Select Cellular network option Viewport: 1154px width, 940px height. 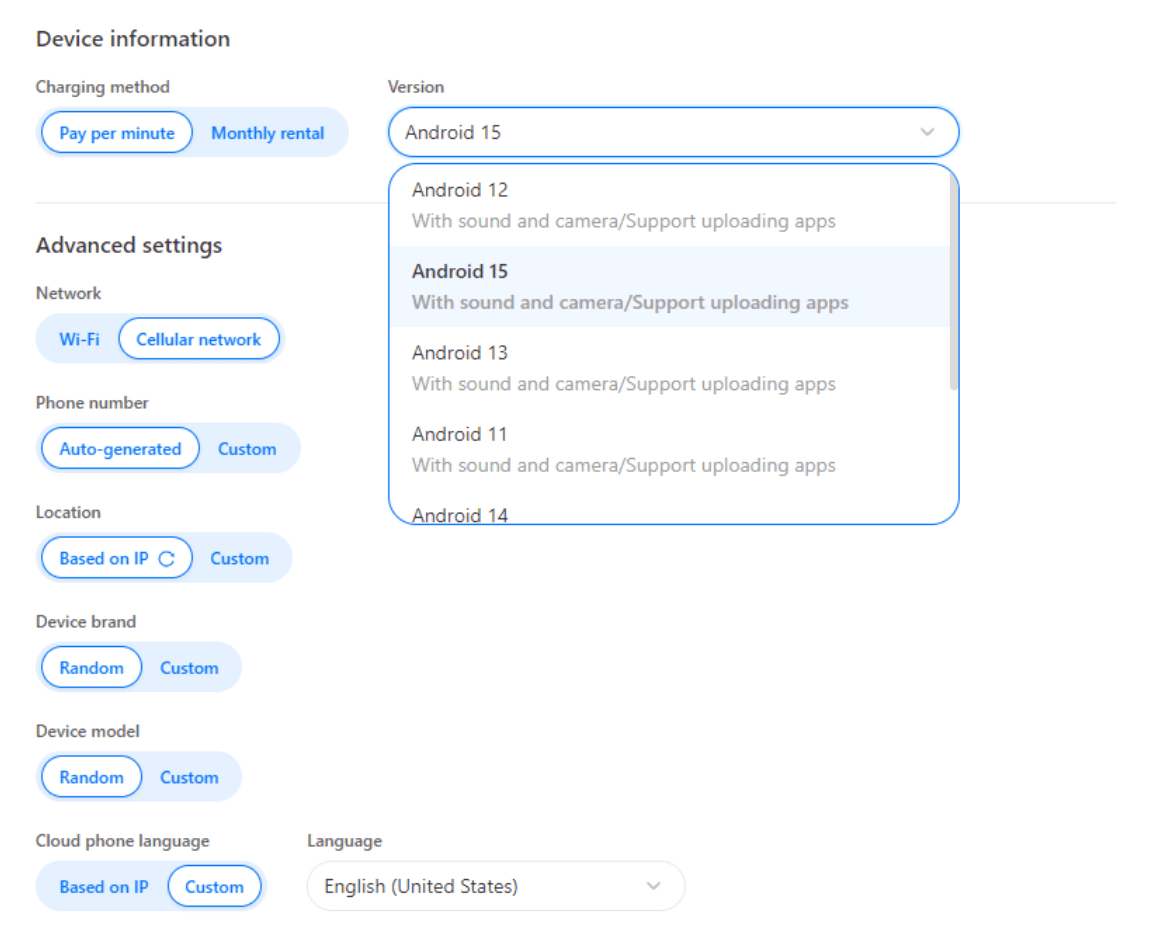pyautogui.click(x=199, y=338)
